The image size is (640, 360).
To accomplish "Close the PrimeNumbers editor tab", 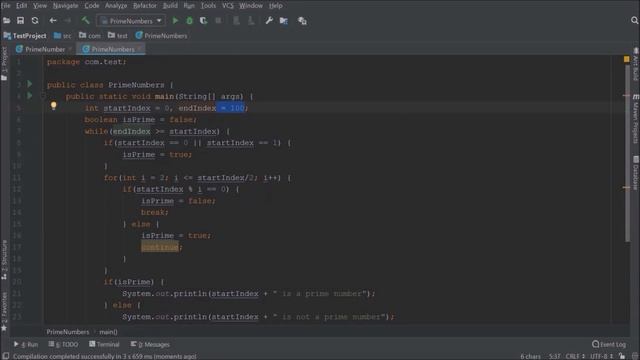I will 140,49.
